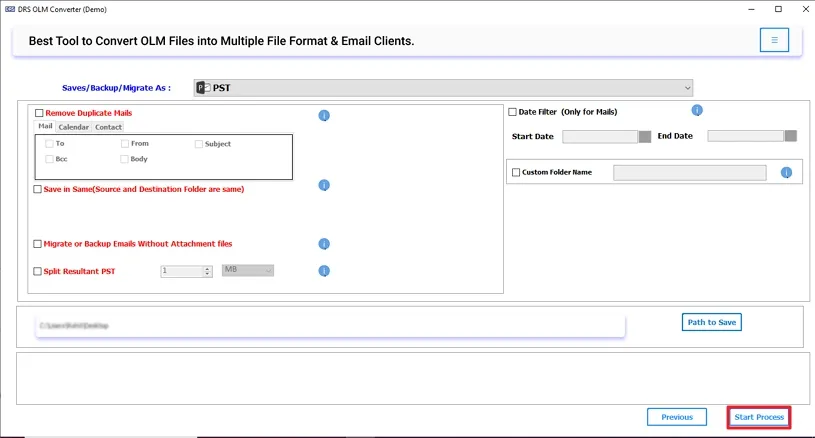Click info icon for Split Resultant PST
The height and width of the screenshot is (438, 815).
pos(324,271)
